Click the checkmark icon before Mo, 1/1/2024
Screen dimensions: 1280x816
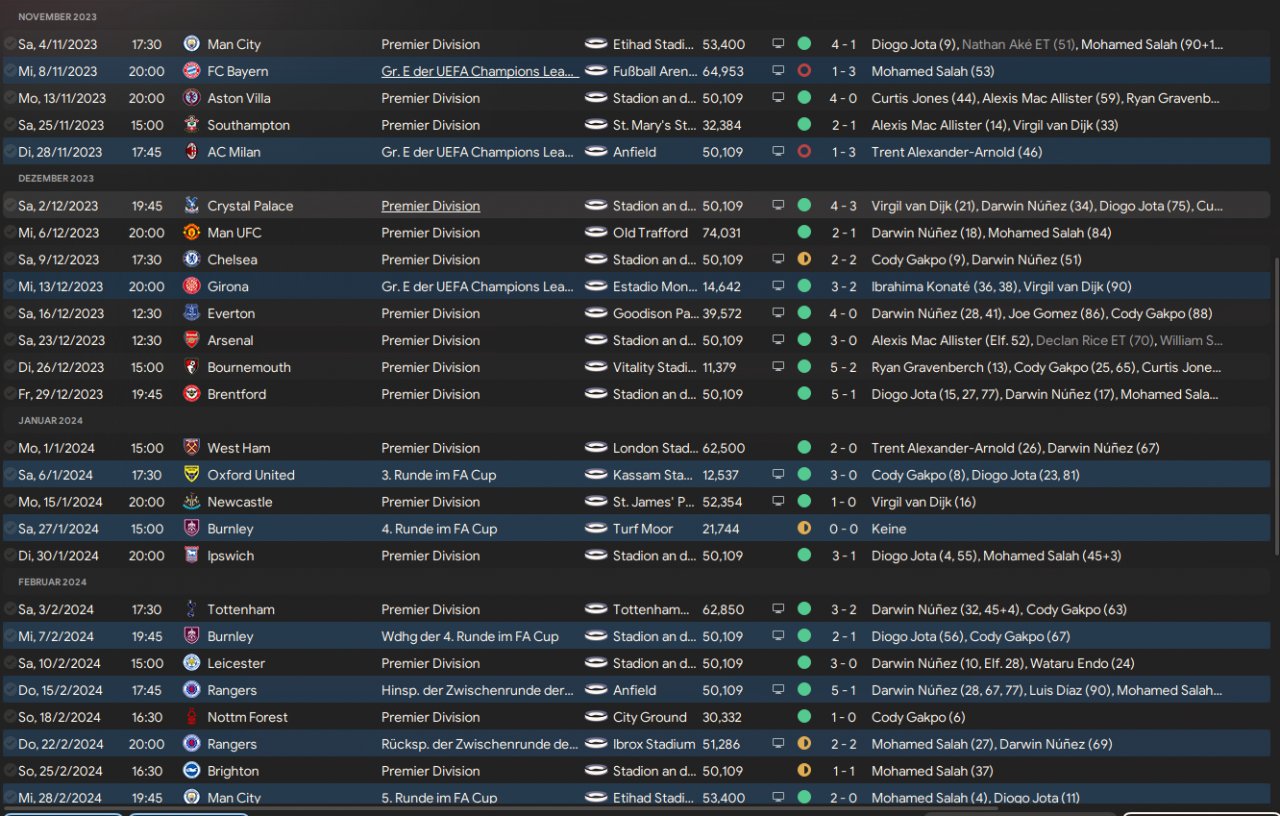pos(9,448)
